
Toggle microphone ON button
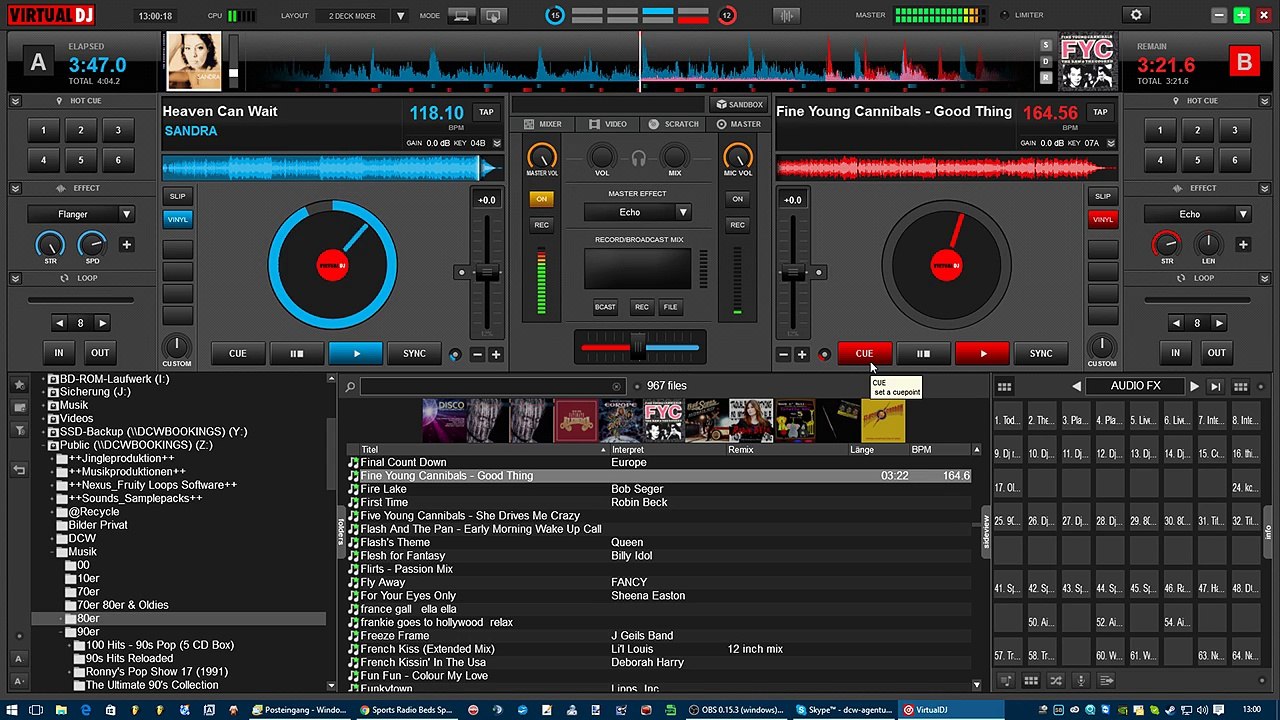[737, 199]
